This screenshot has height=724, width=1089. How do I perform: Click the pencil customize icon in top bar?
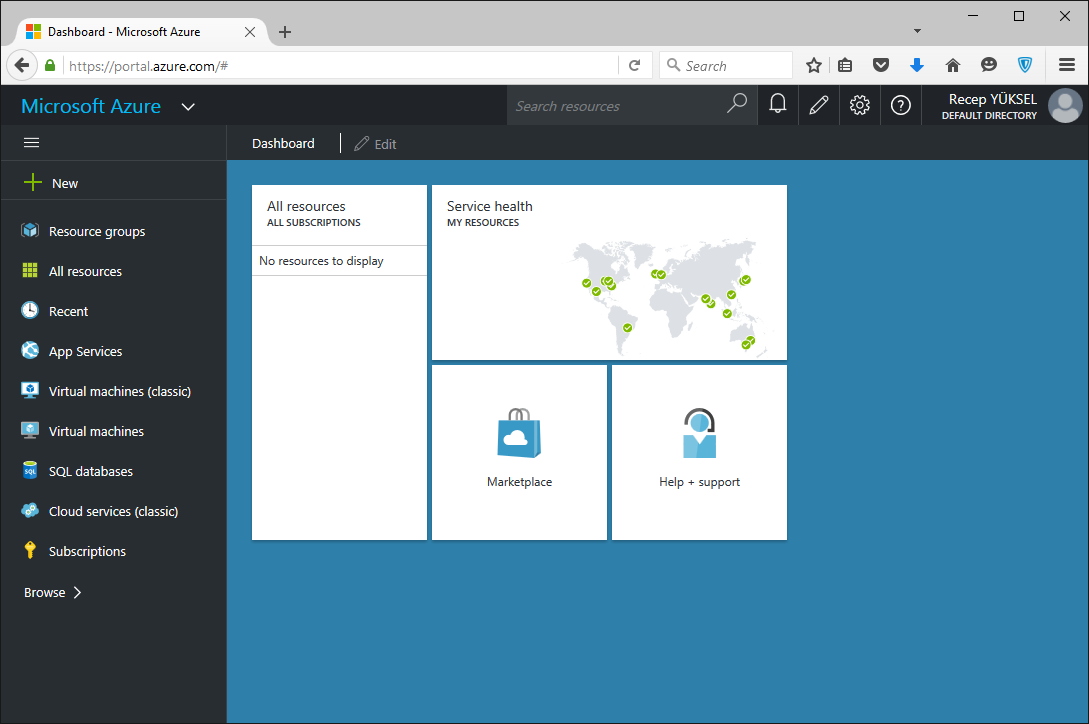[819, 105]
